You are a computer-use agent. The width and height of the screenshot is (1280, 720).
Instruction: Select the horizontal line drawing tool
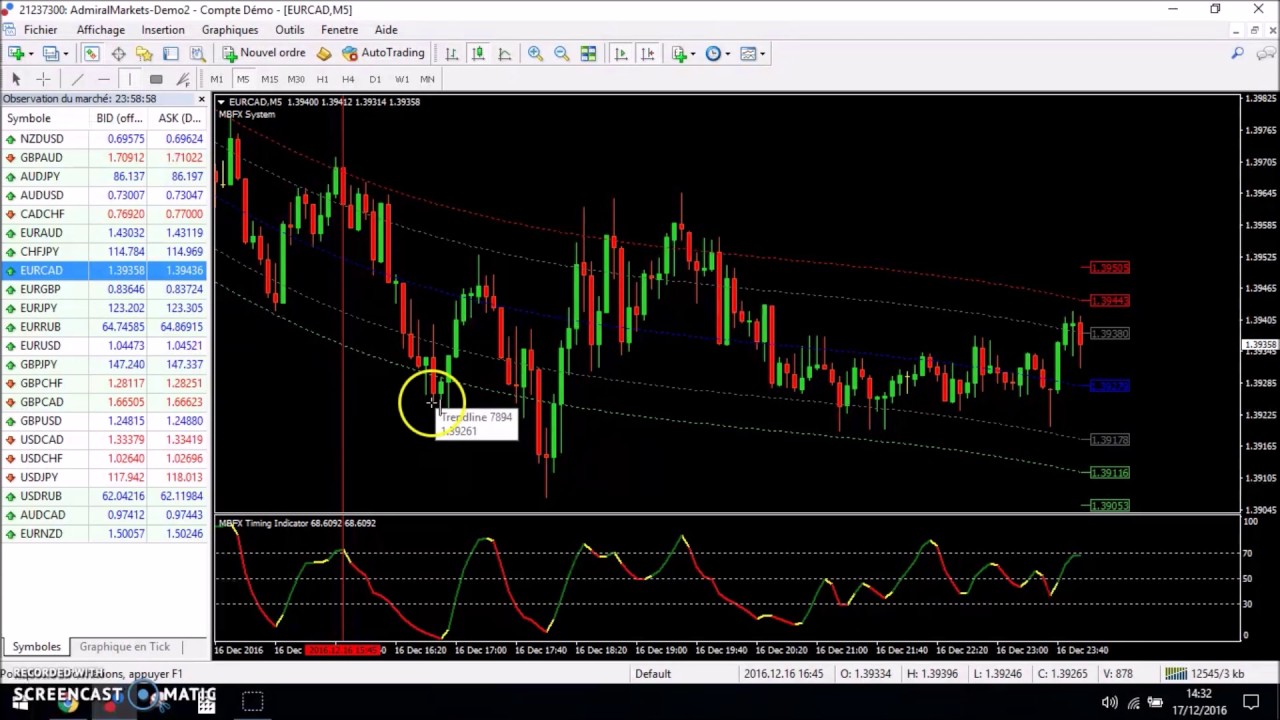tap(103, 79)
